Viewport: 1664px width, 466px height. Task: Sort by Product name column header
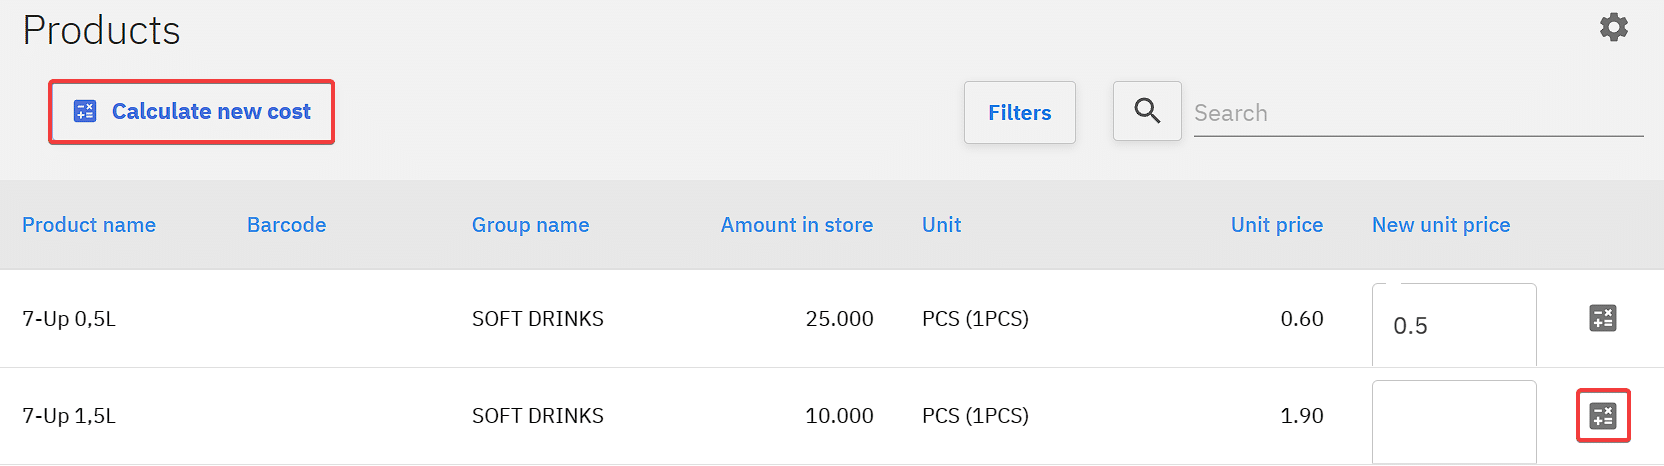[89, 225]
